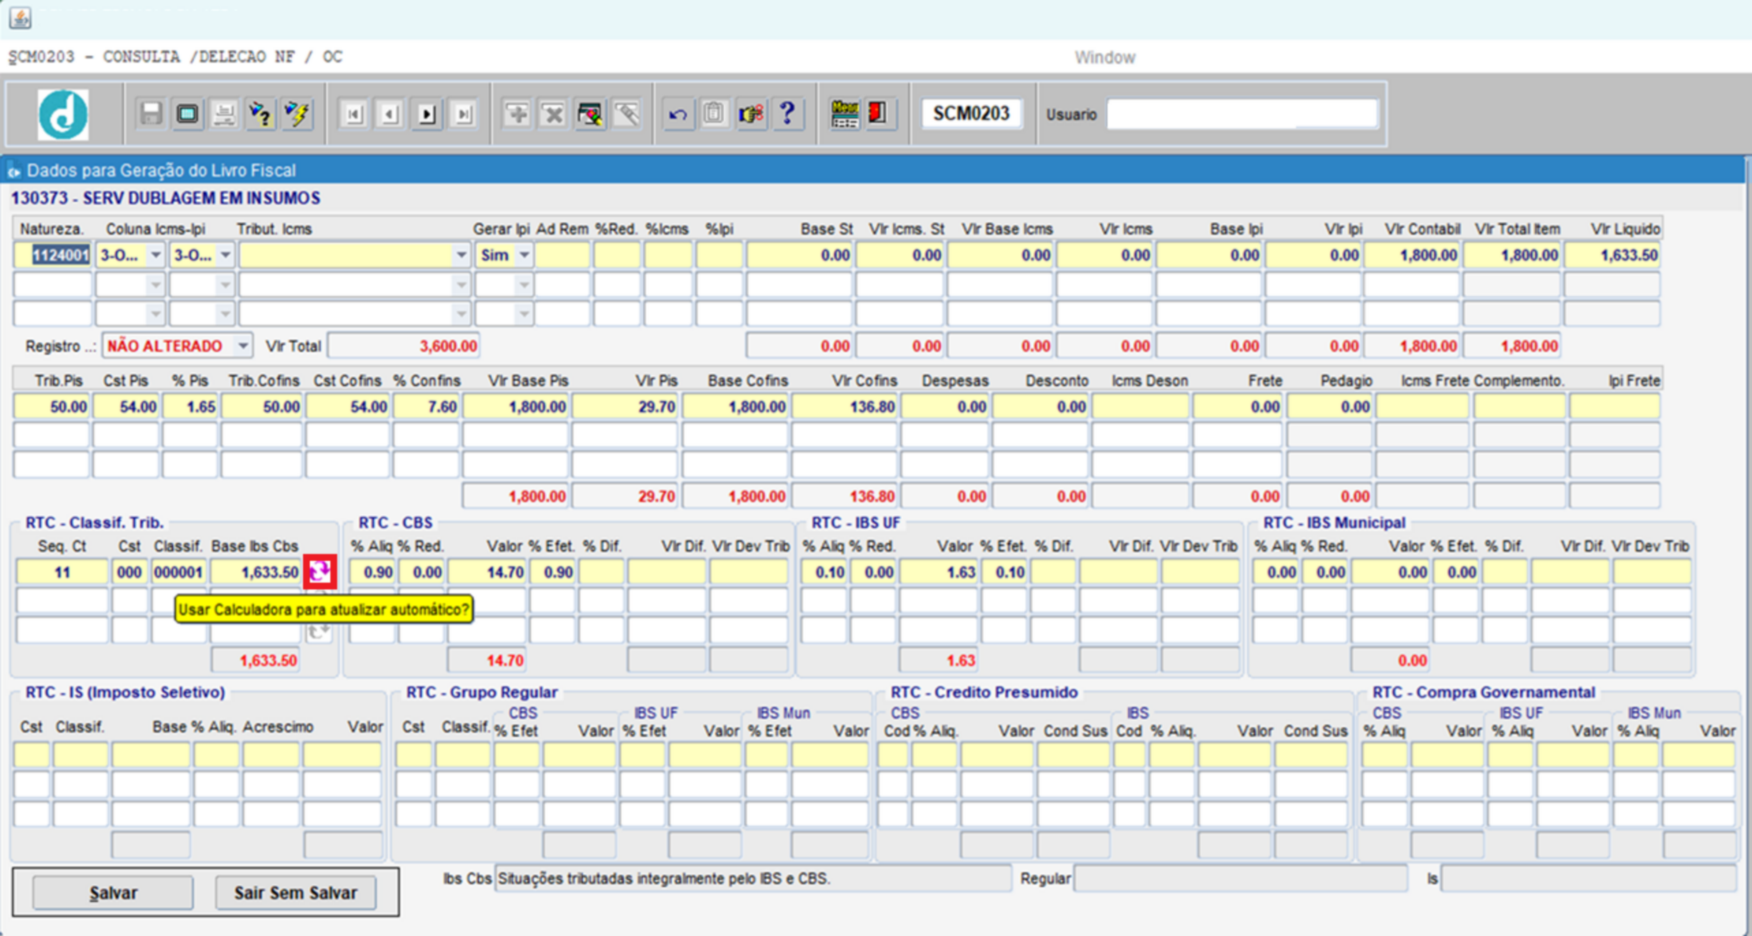Click the save diskette toolbar icon
The width and height of the screenshot is (1752, 936).
(151, 114)
